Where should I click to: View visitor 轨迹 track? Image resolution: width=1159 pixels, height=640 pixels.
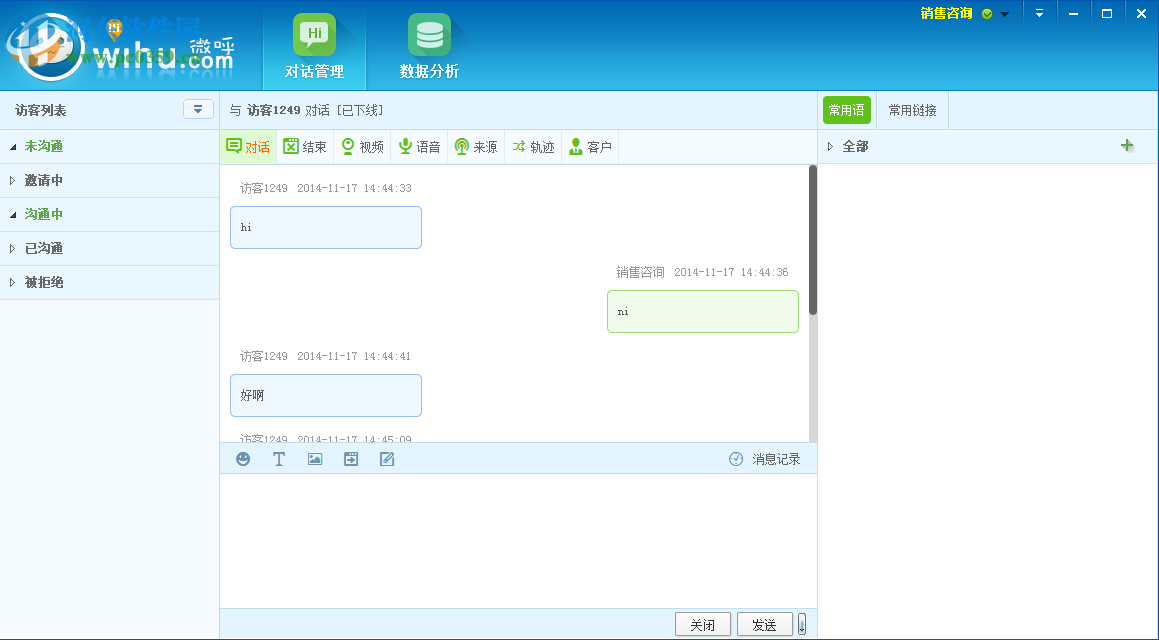(533, 146)
